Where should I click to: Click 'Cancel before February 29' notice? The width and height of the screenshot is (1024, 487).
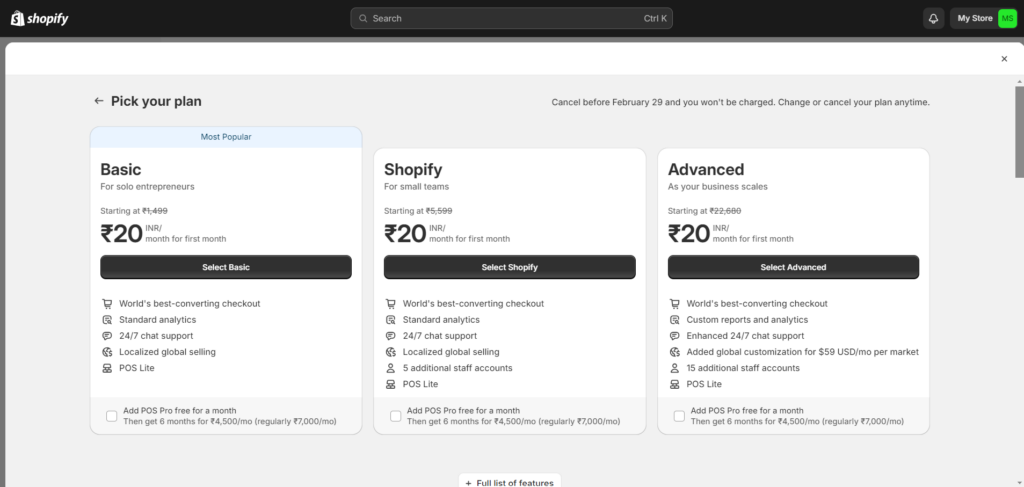[741, 102]
